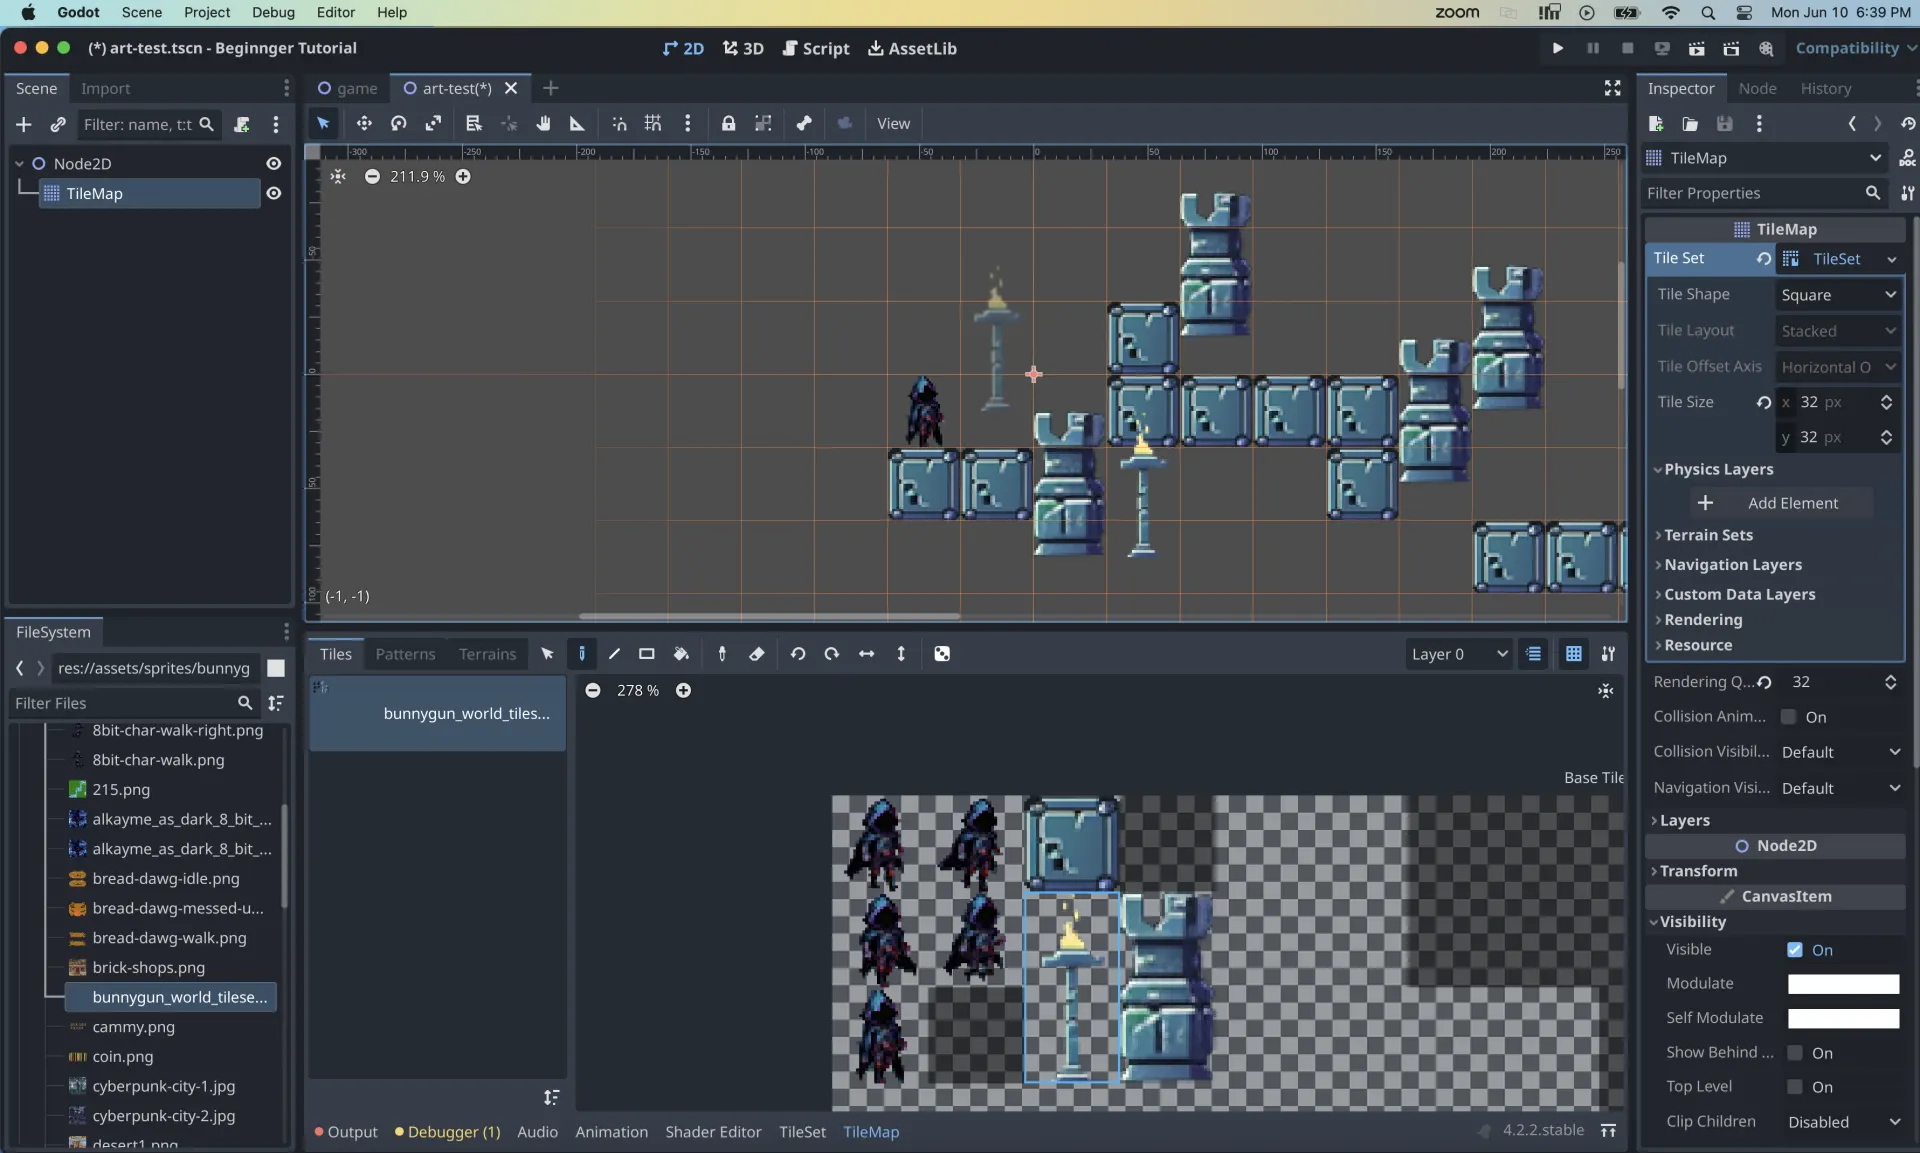Select the Ruler Mode tool
This screenshot has width=1920, height=1153.
(x=577, y=123)
